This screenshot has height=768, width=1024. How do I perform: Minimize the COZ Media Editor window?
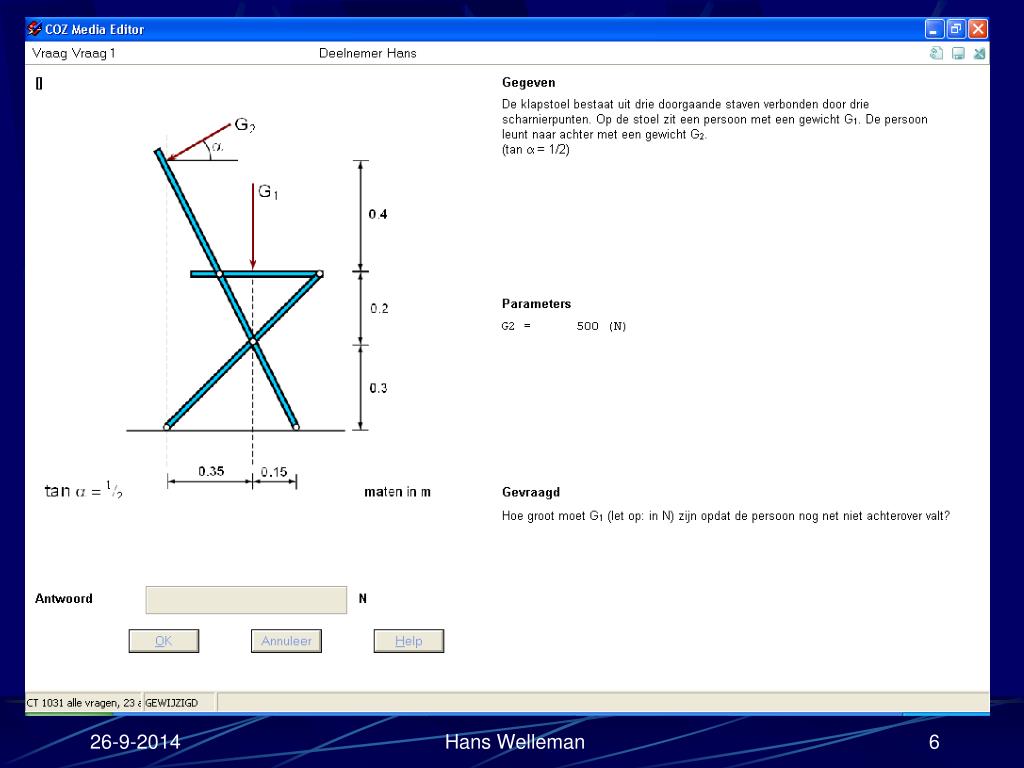tap(935, 29)
